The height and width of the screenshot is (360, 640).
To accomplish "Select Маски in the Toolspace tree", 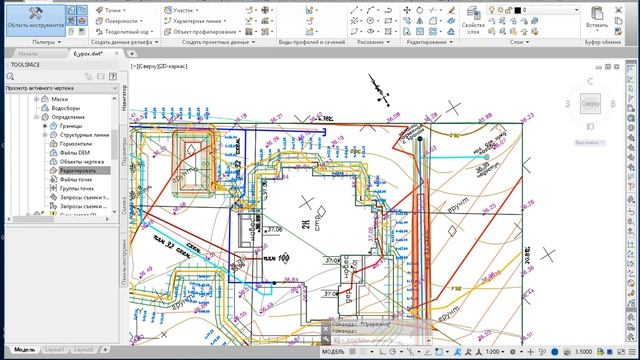I will [60, 99].
